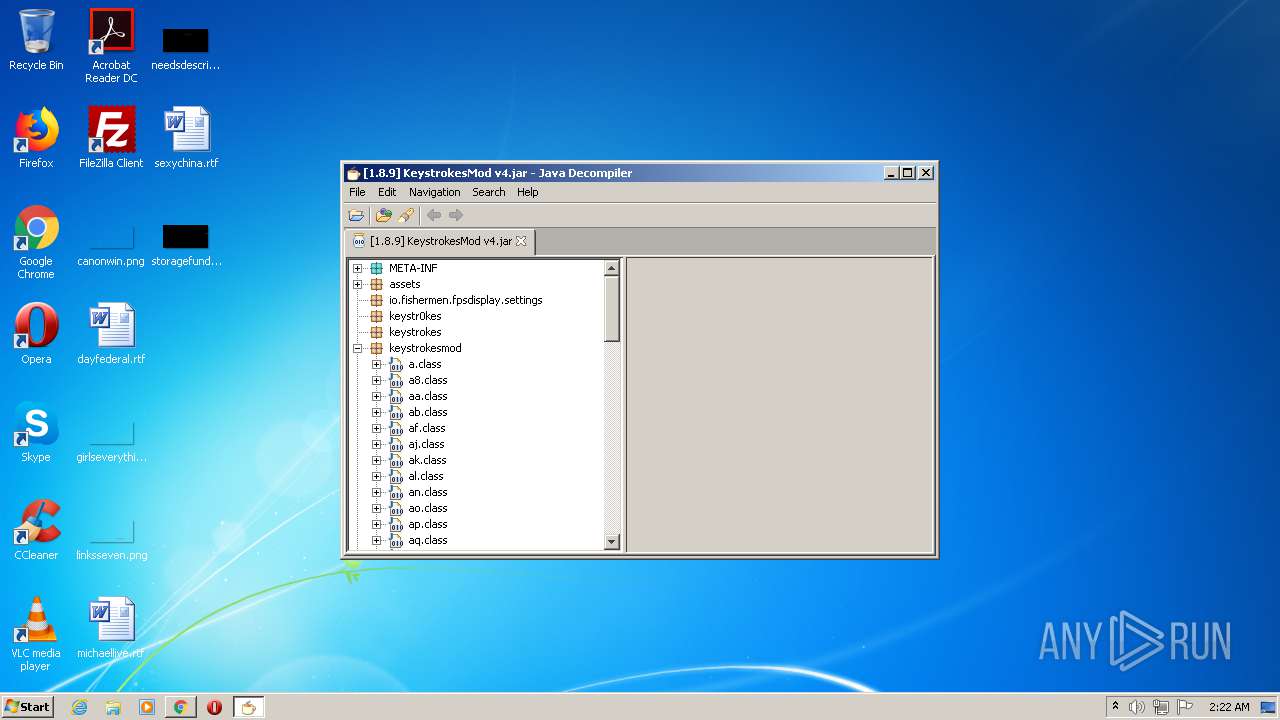
Task: Minimize the Java Decompiler window
Action: point(891,173)
